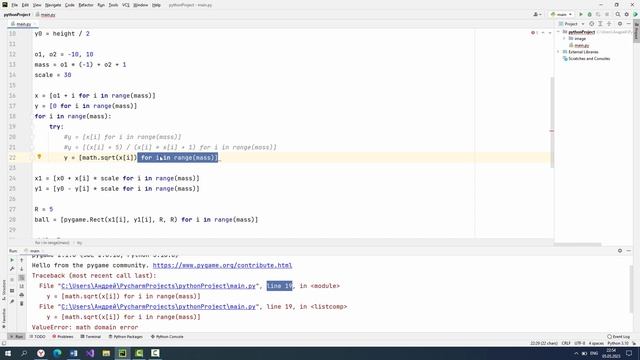Hide the Project panel with minus icon
This screenshot has height=360, width=640.
point(629,24)
